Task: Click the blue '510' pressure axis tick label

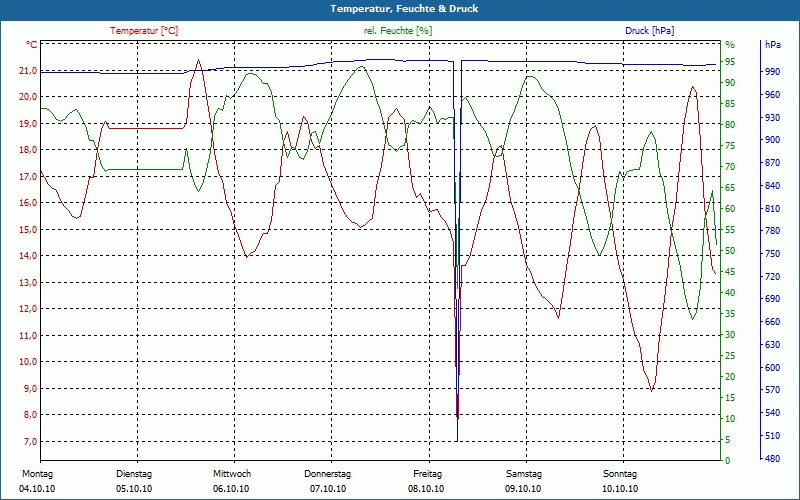Action: [773, 436]
